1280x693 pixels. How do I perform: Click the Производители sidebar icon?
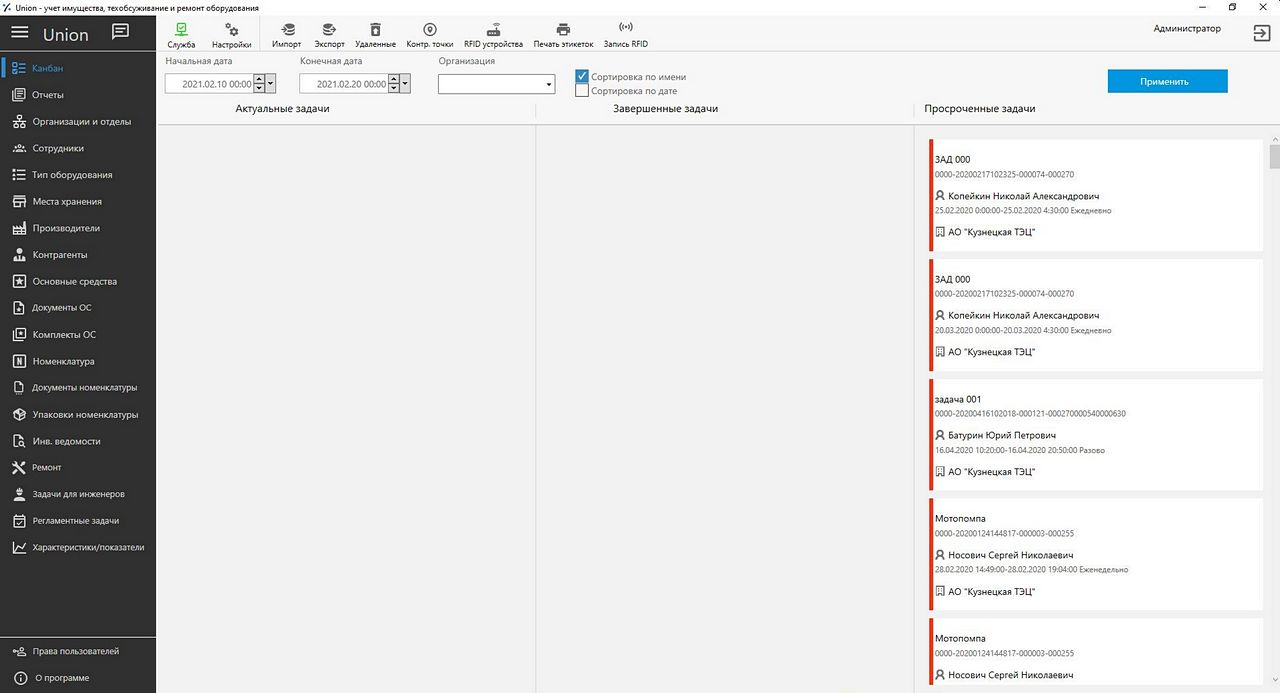pos(19,228)
